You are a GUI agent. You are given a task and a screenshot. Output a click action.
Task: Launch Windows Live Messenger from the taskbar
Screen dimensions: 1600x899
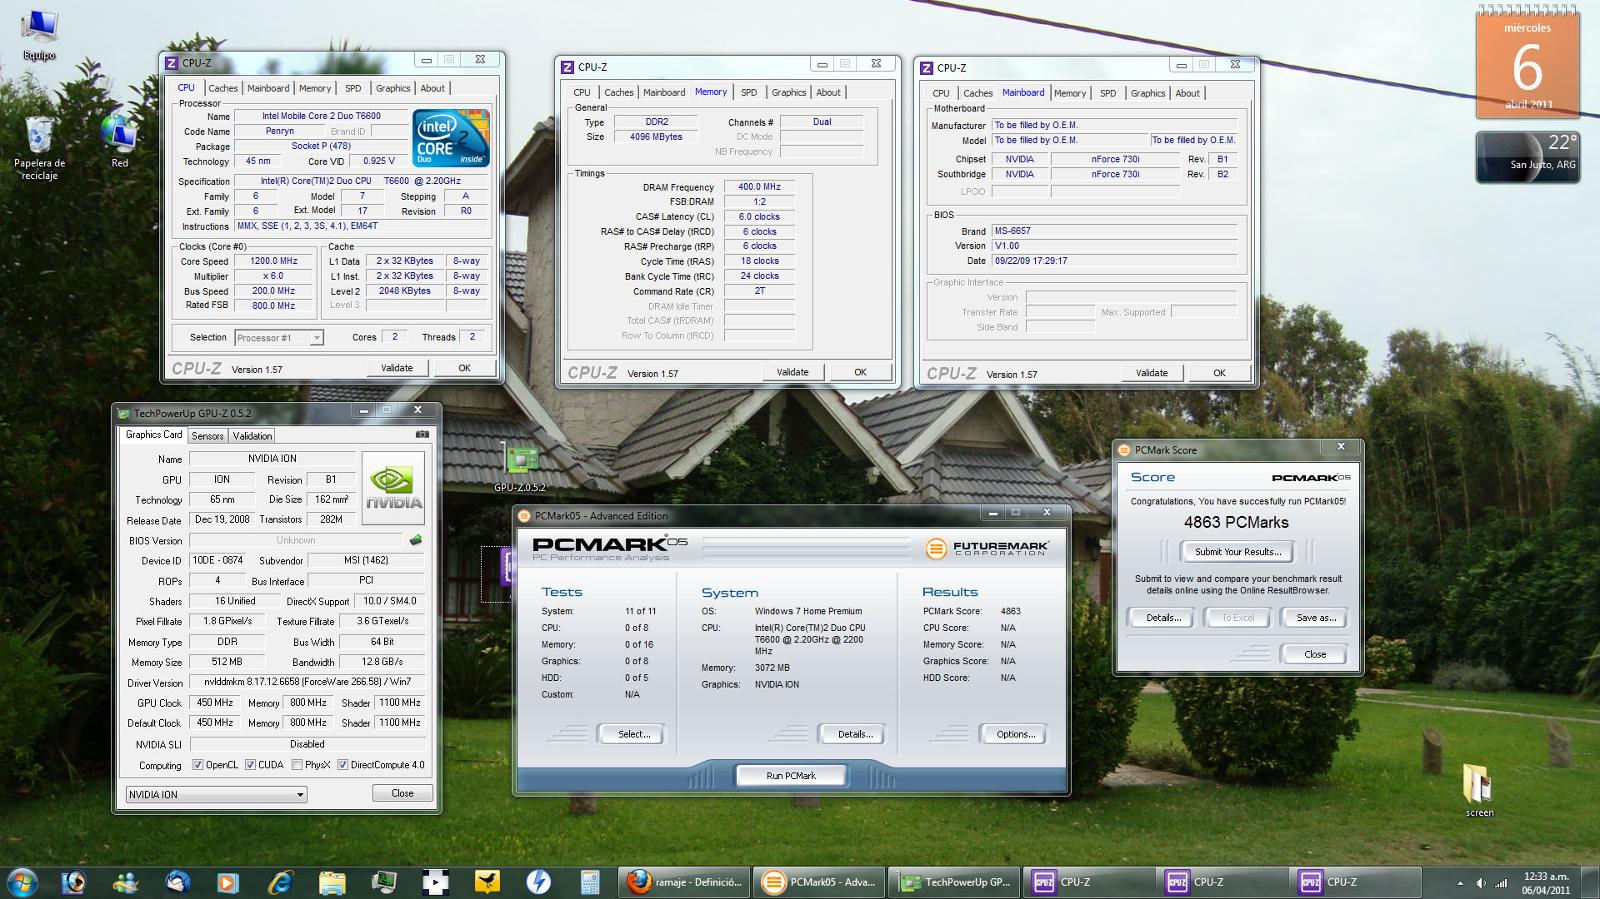point(126,882)
